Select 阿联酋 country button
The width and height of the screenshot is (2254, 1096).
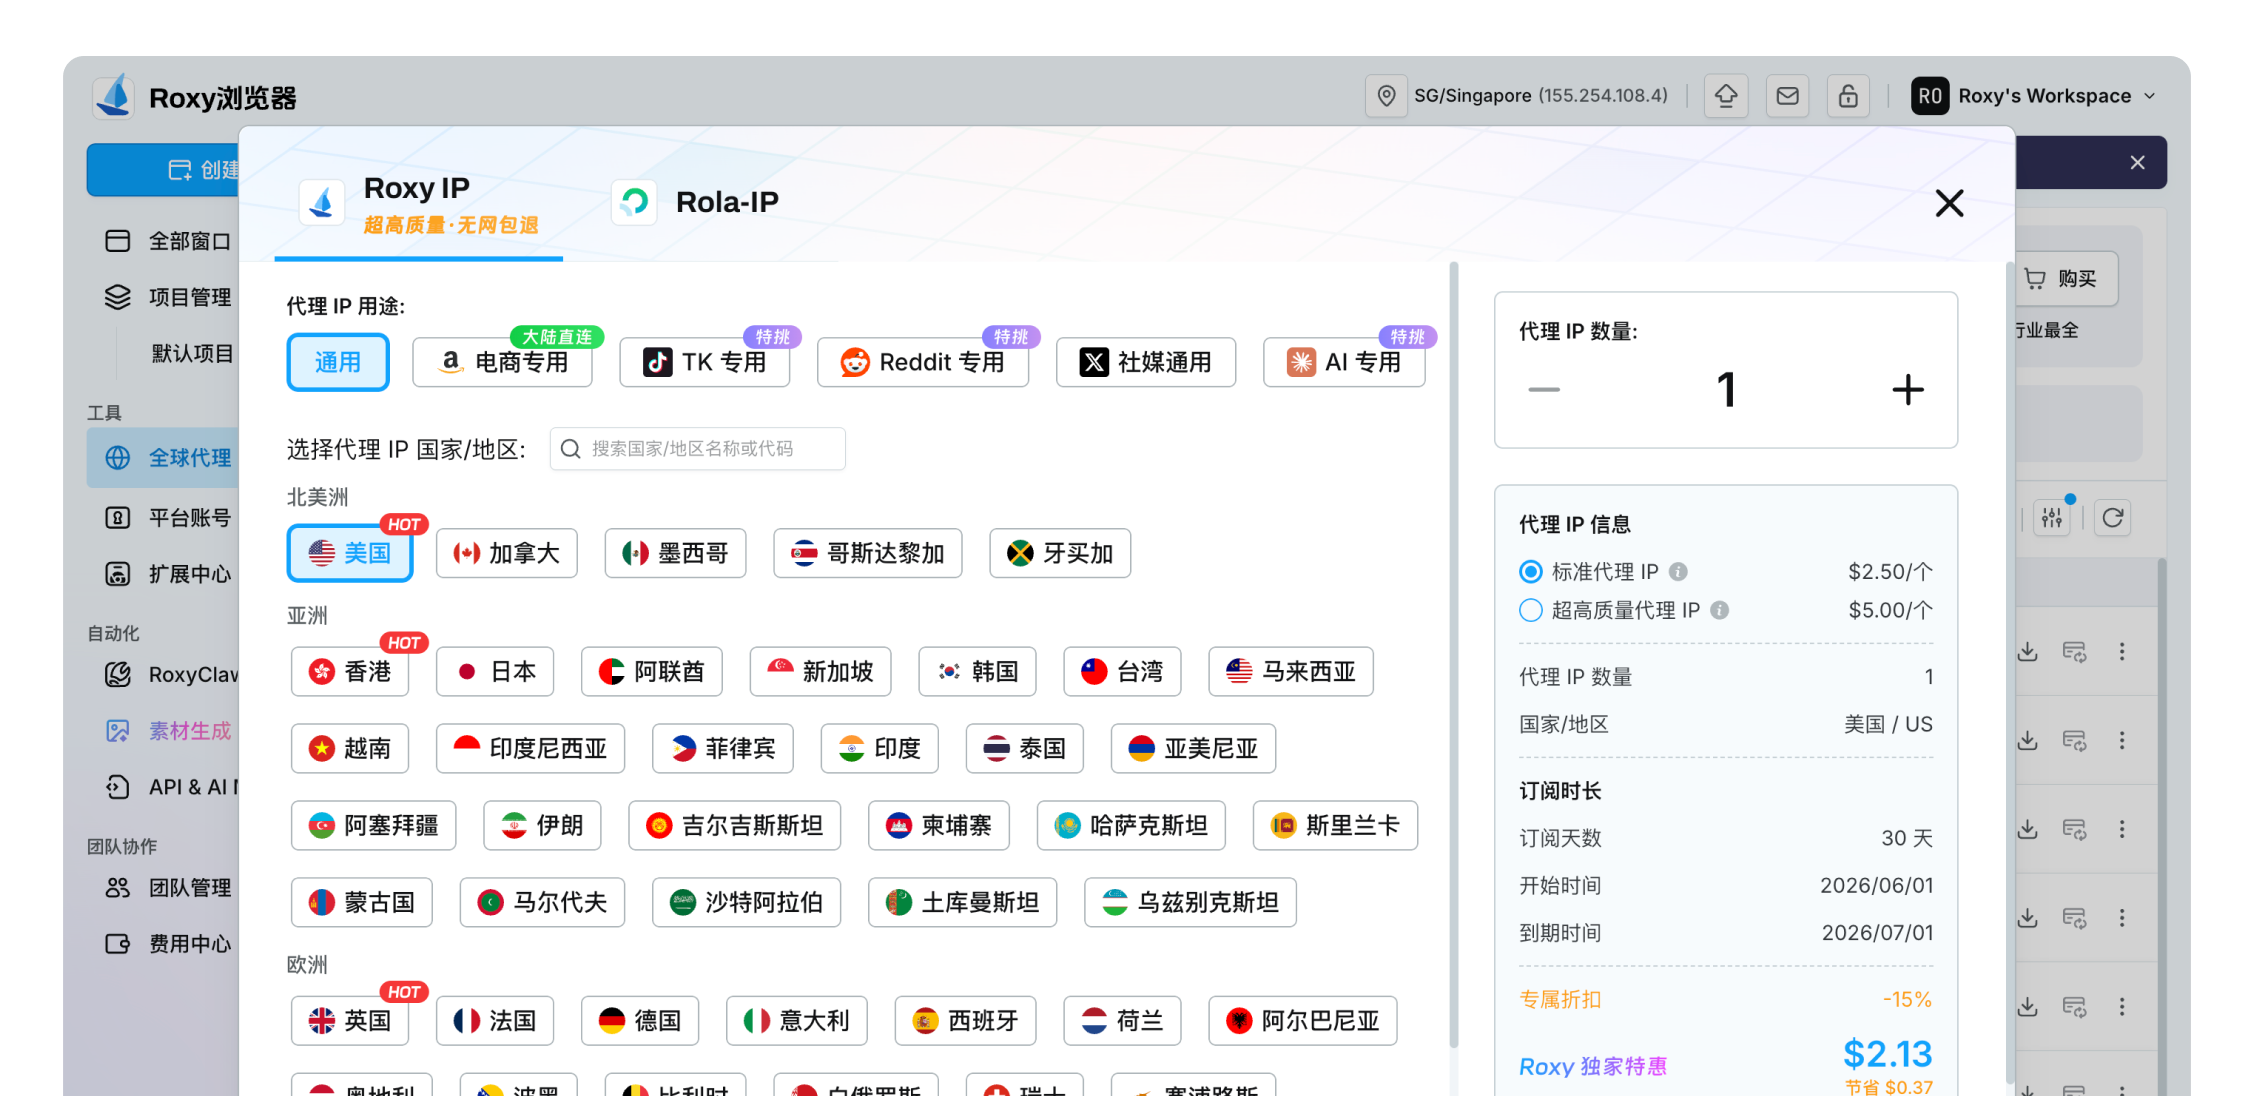coord(652,671)
